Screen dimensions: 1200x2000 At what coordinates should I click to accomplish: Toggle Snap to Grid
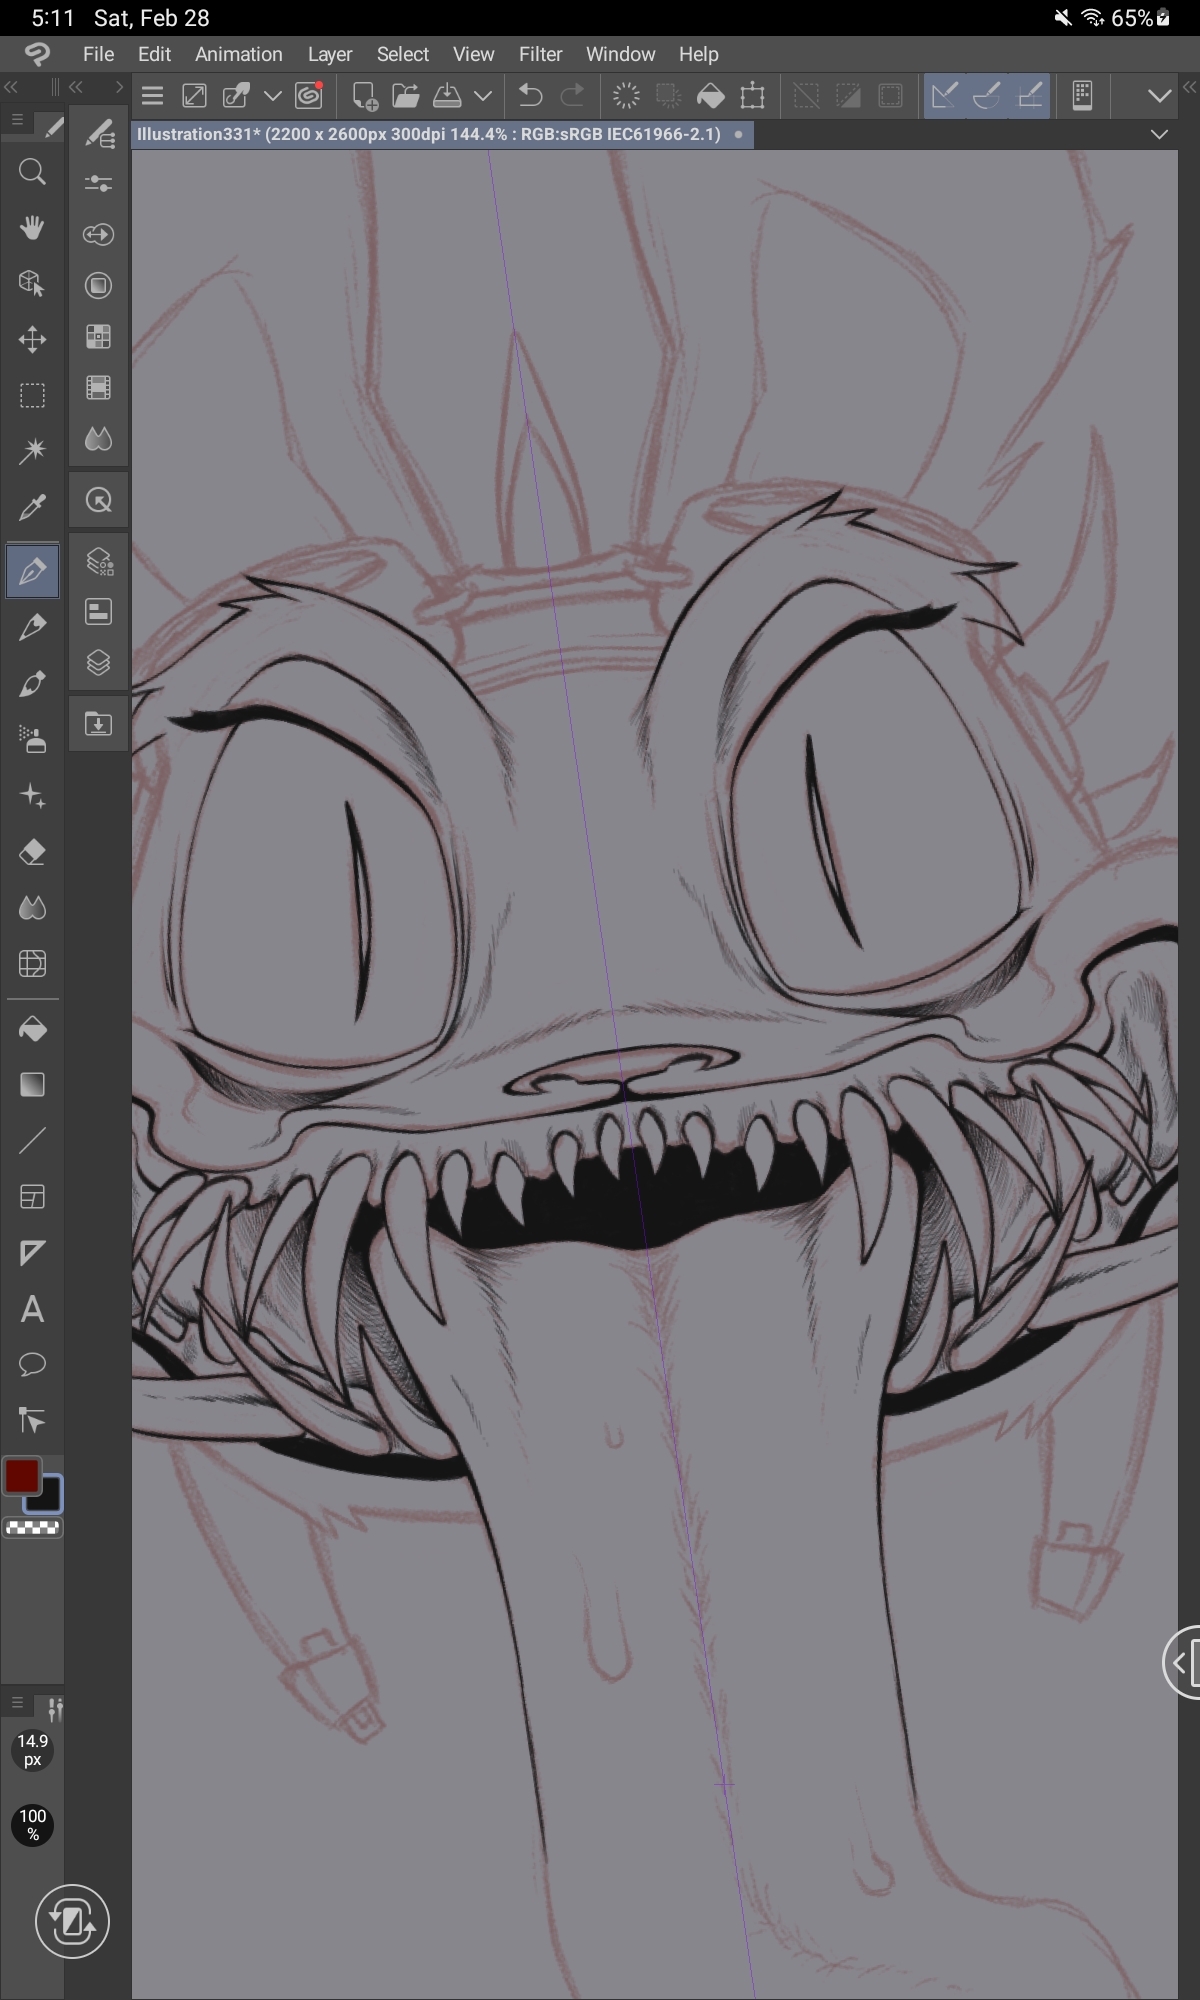coord(1030,96)
